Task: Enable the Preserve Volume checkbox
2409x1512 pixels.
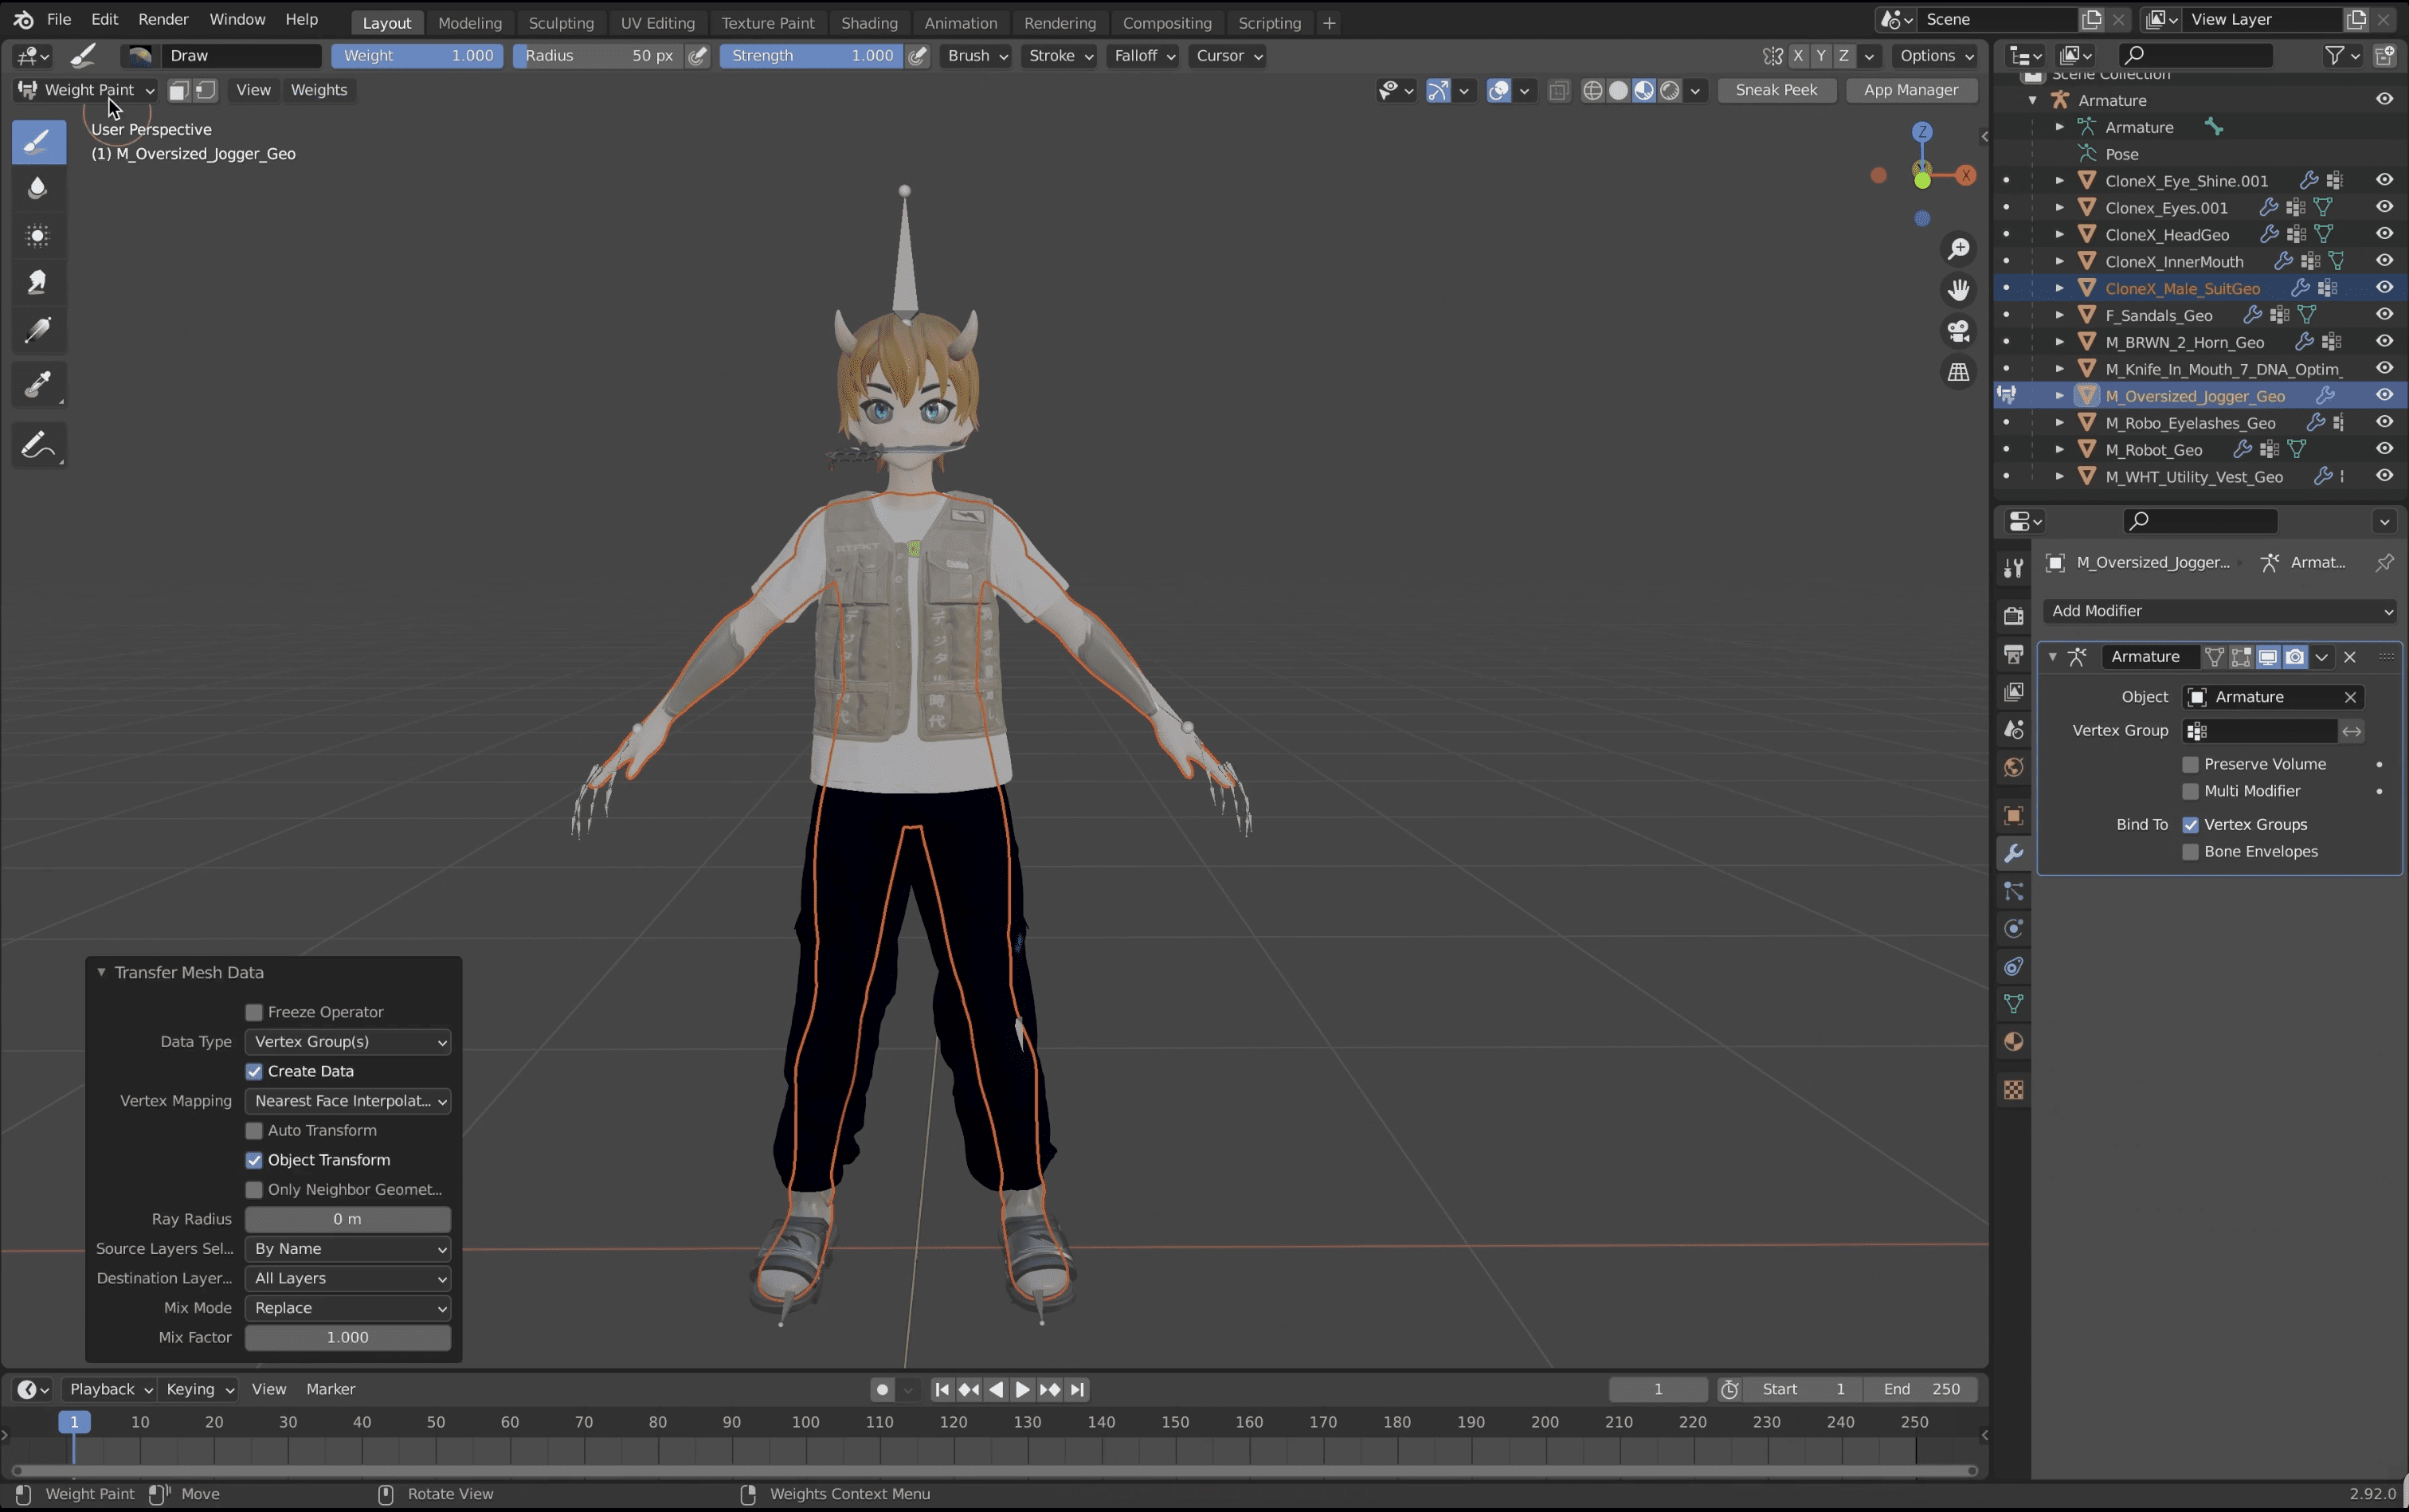Action: (2190, 764)
